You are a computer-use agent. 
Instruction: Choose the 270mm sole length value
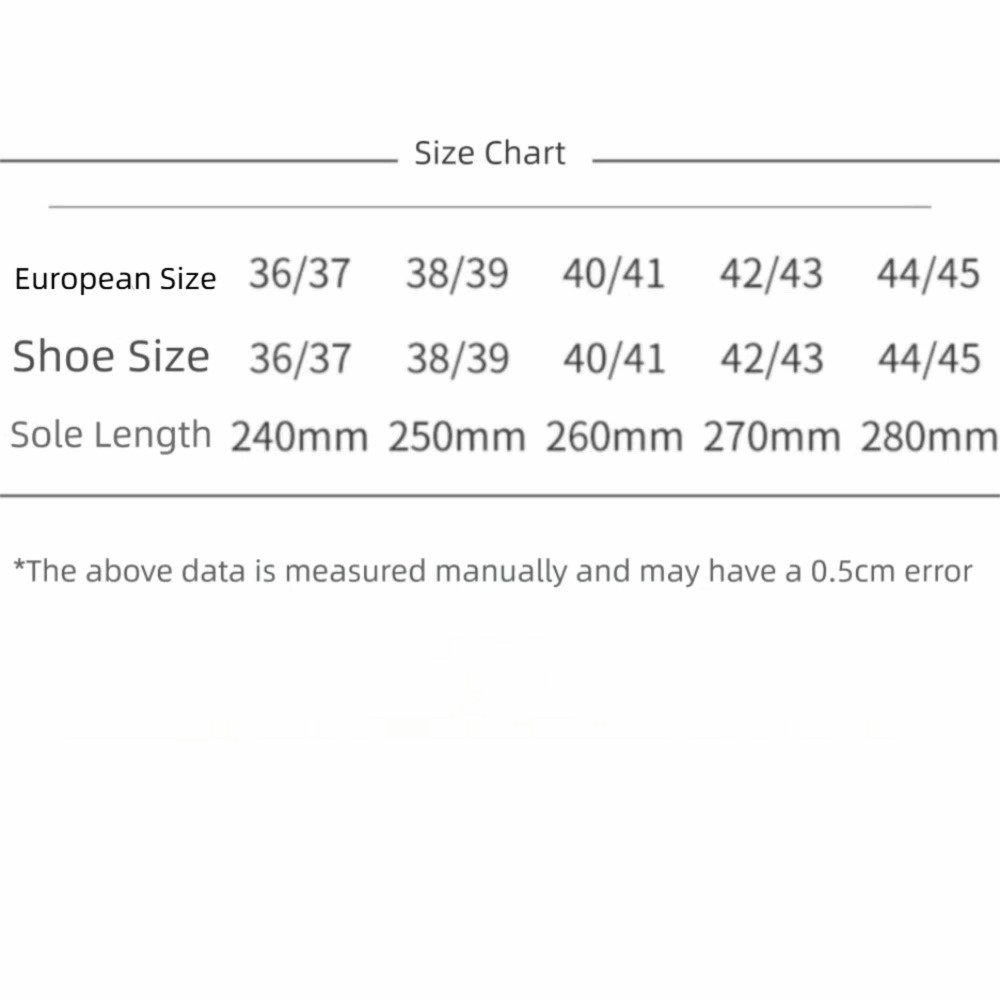[x=771, y=437]
